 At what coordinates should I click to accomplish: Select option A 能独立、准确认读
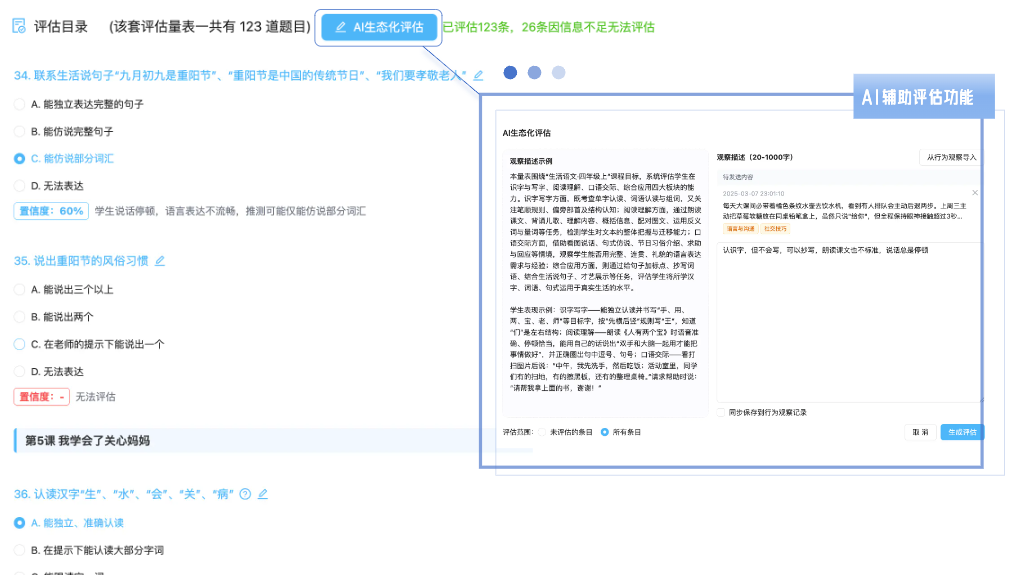pyautogui.click(x=20, y=523)
